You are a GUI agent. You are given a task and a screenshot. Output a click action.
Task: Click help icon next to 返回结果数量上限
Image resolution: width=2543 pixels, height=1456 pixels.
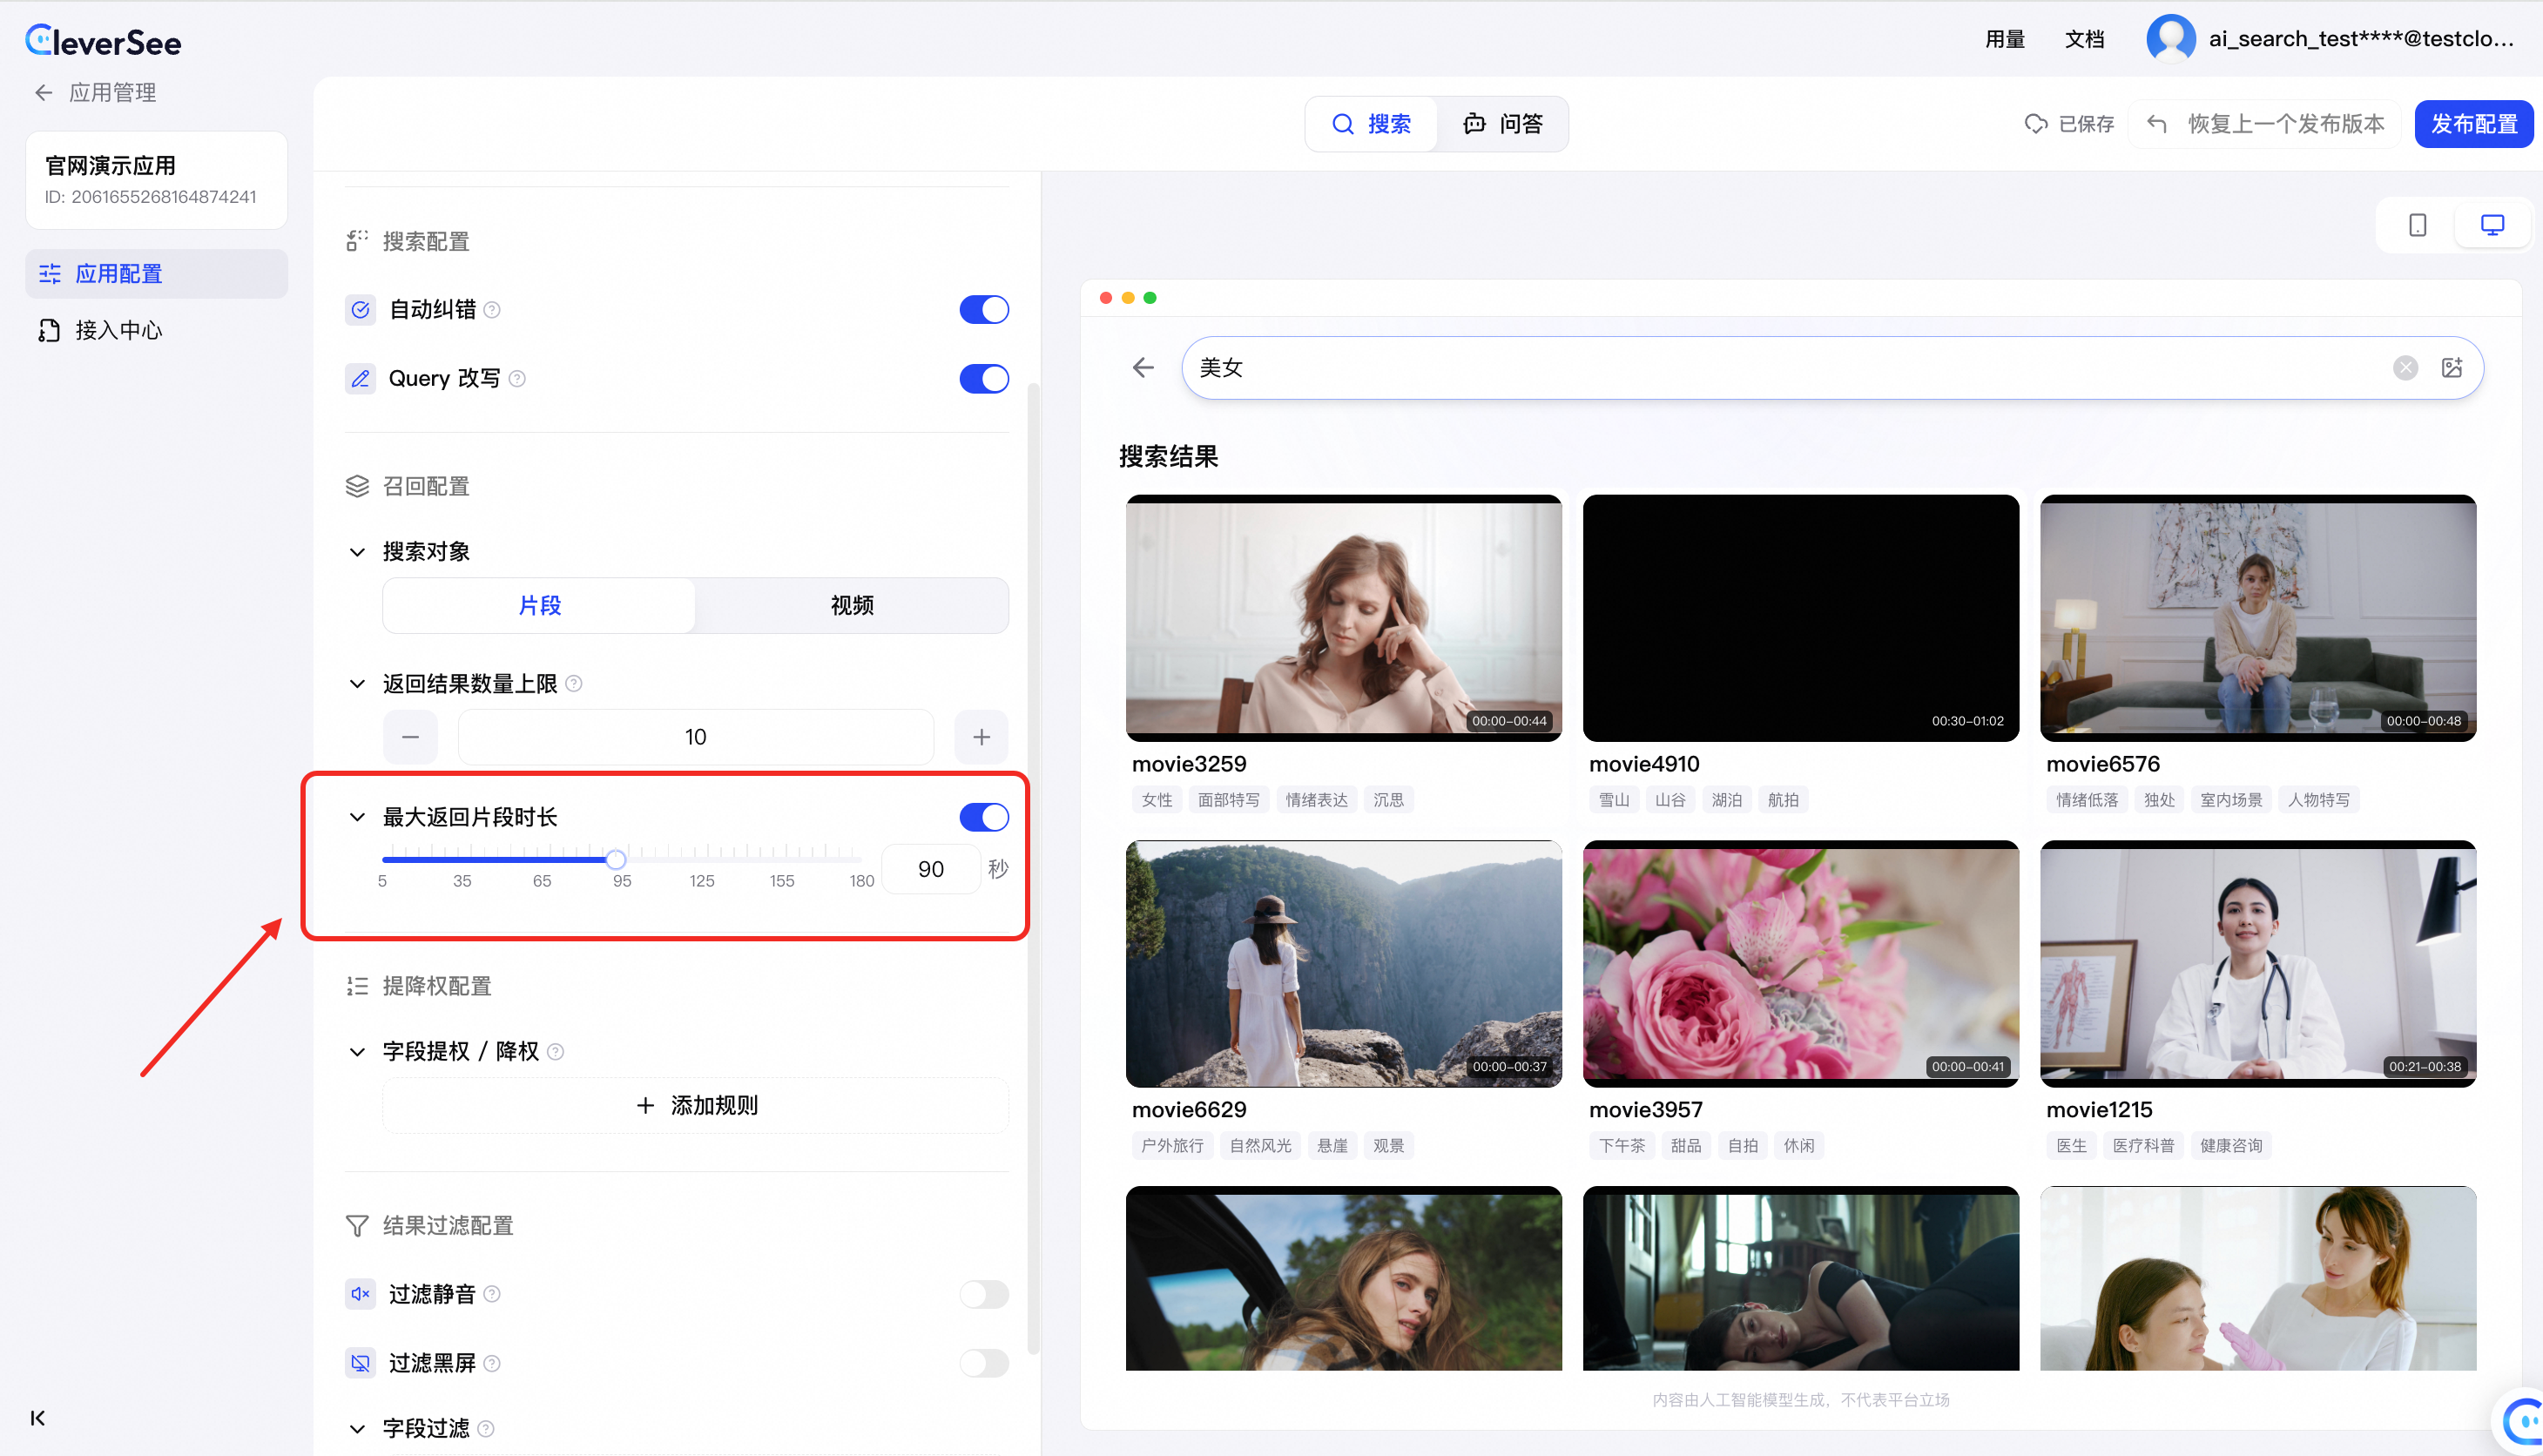tap(574, 684)
